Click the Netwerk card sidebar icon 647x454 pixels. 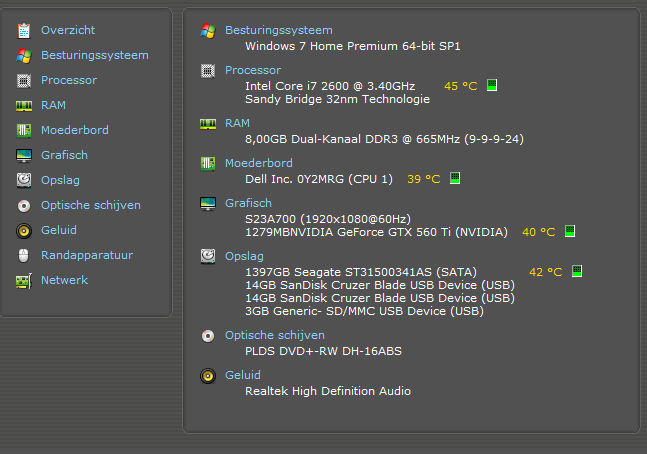(24, 281)
